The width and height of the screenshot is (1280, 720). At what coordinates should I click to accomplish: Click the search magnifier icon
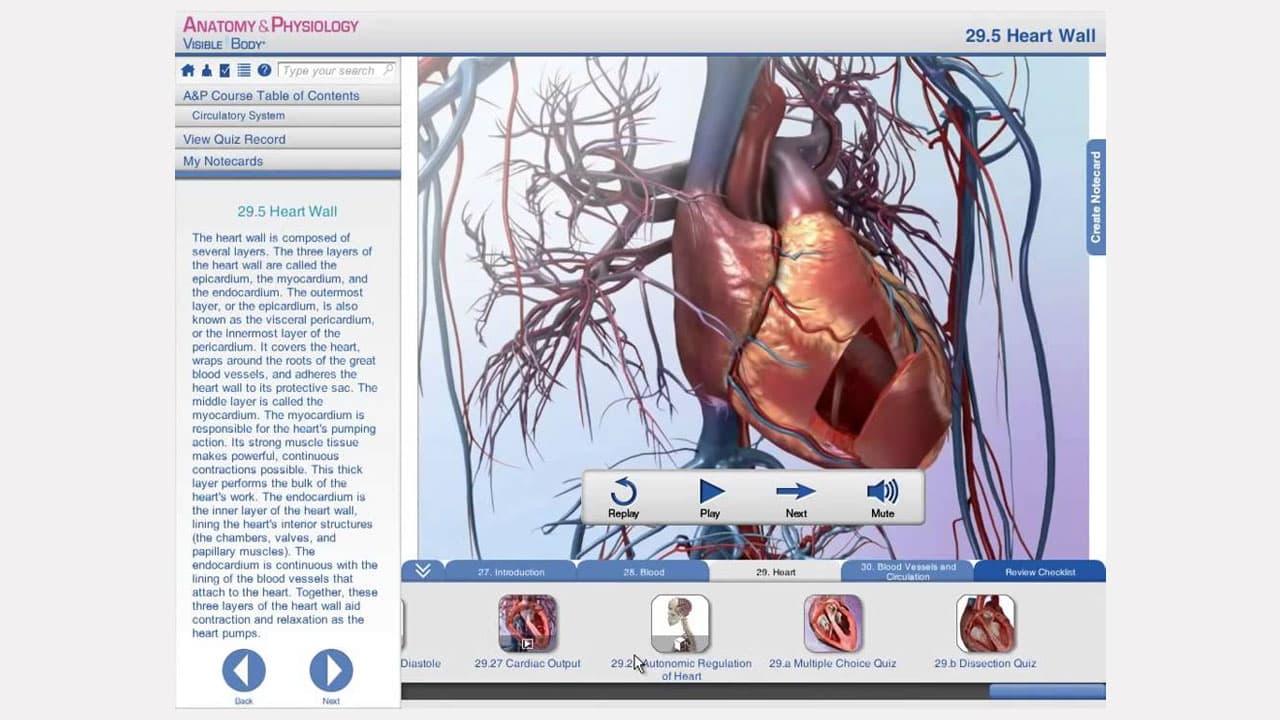click(390, 70)
